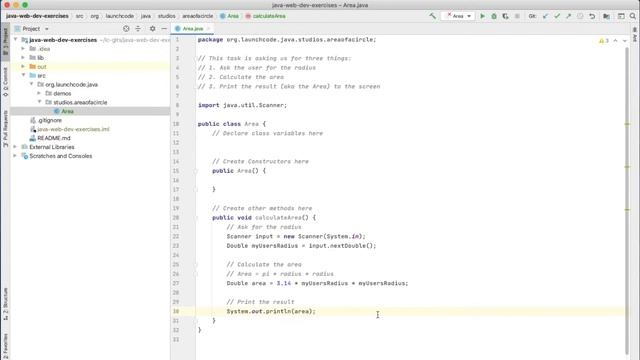Run the Area configuration with green play icon
Image resolution: width=640 pixels, height=360 pixels.
pos(482,16)
